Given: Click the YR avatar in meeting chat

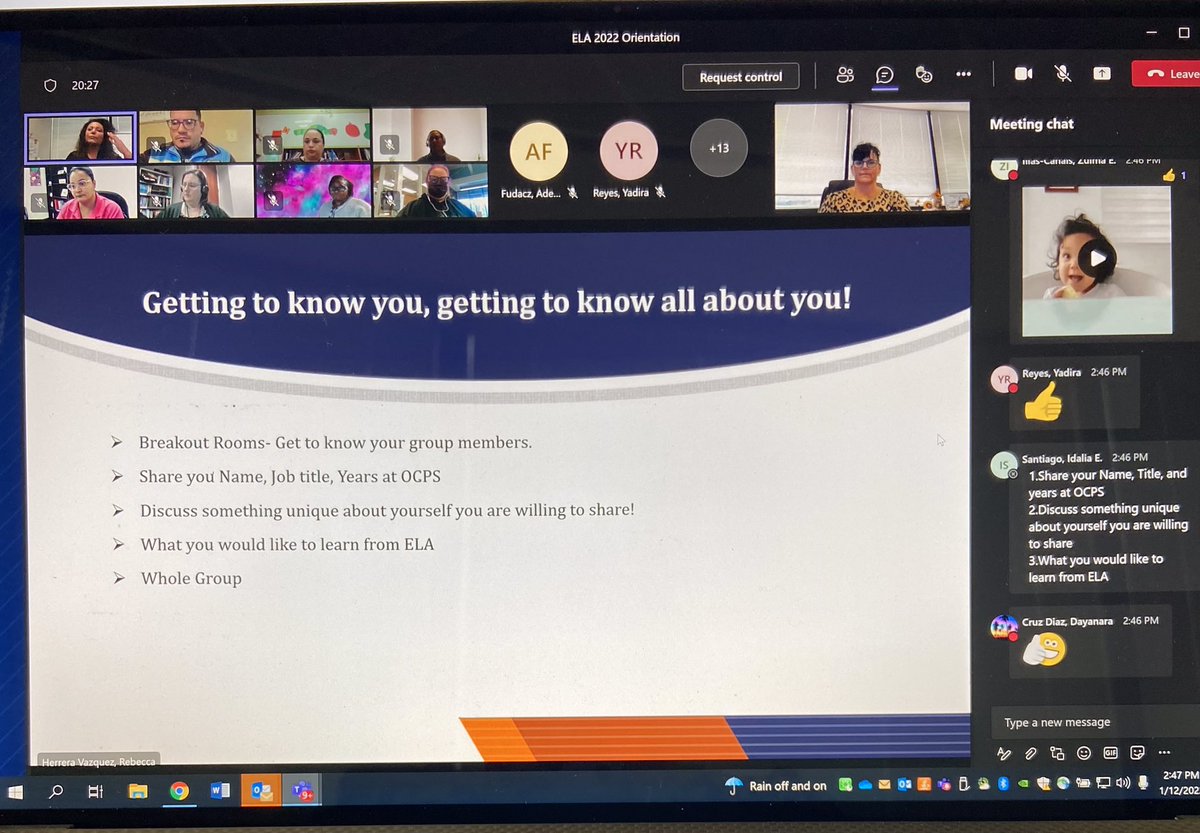Looking at the screenshot, I should point(1003,379).
